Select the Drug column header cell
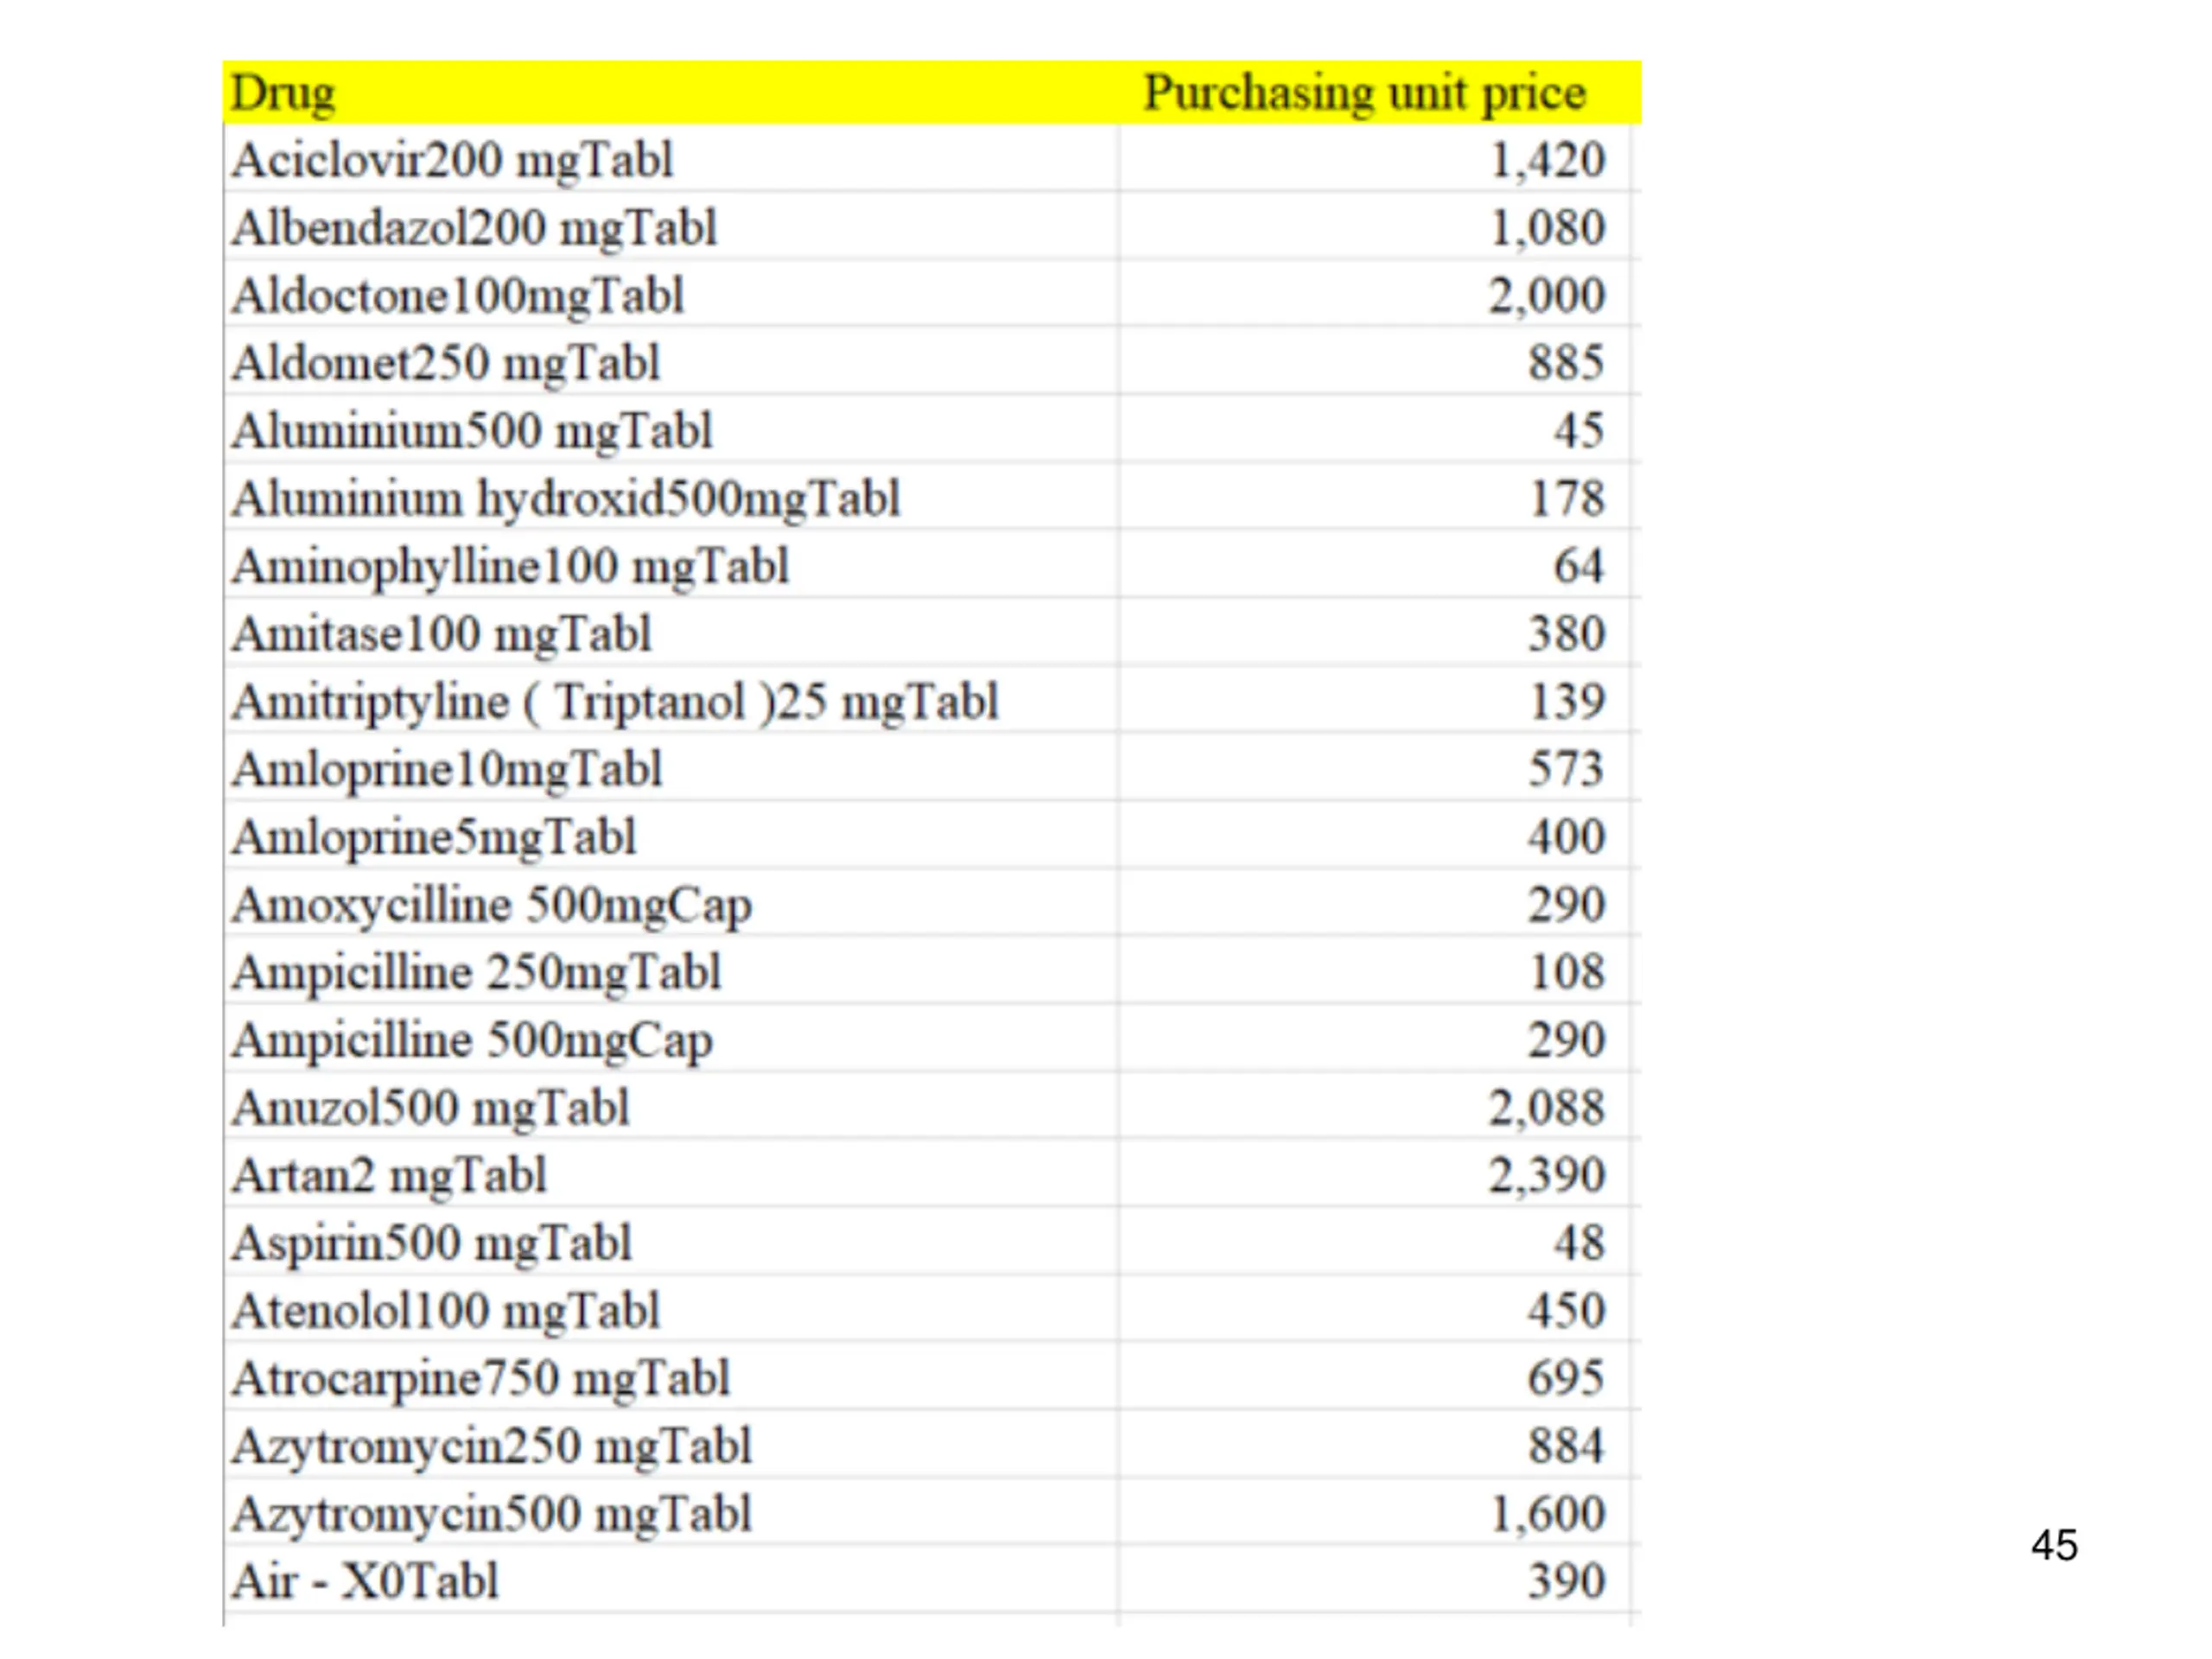Image resolution: width=2212 pixels, height=1659 pixels. 670,92
